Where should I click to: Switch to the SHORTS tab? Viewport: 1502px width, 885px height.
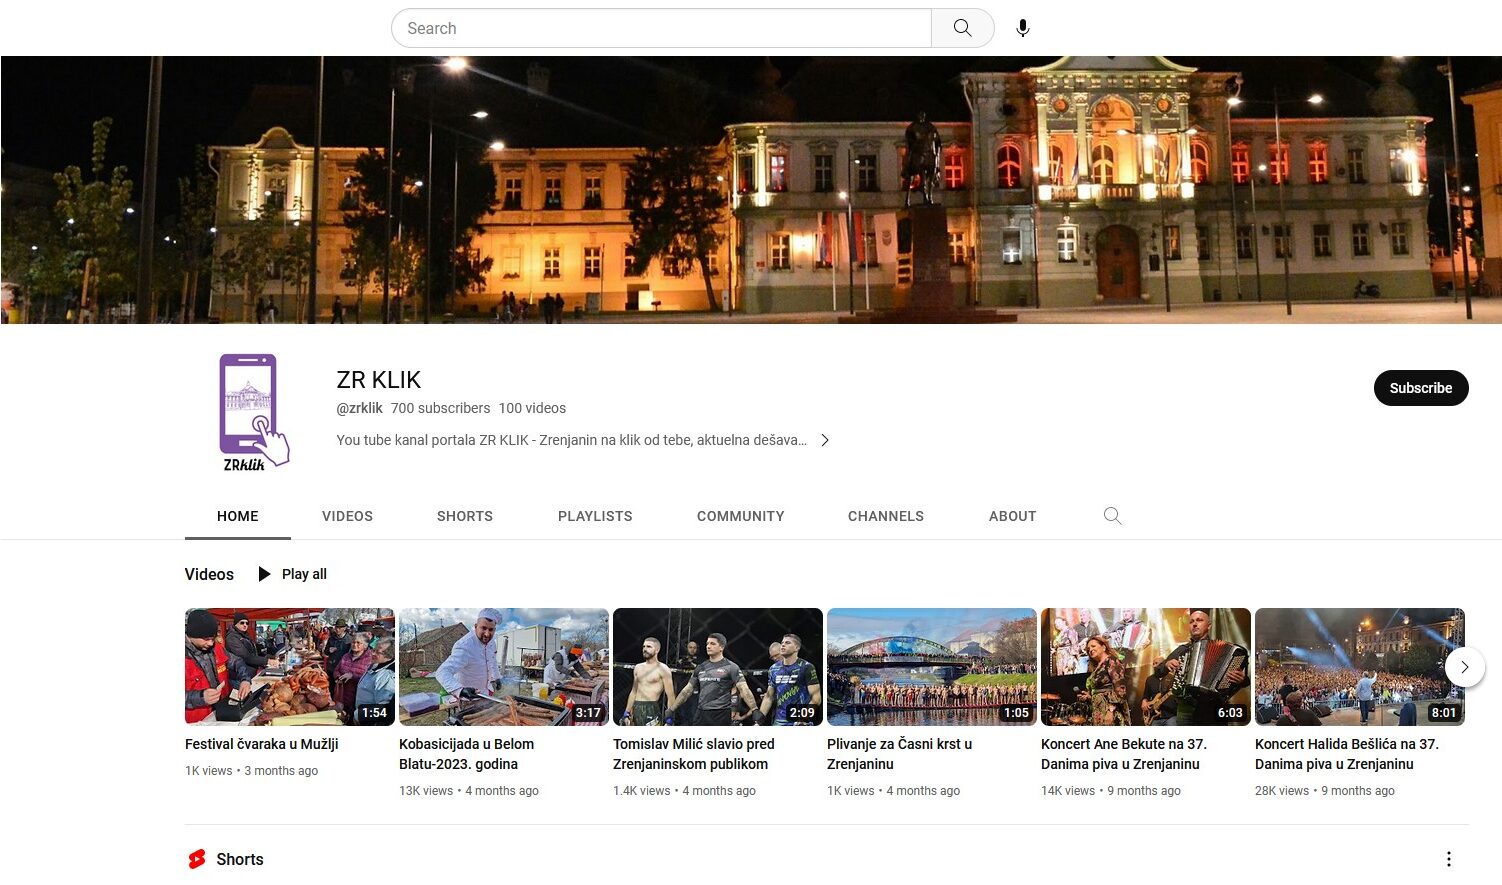(x=465, y=516)
